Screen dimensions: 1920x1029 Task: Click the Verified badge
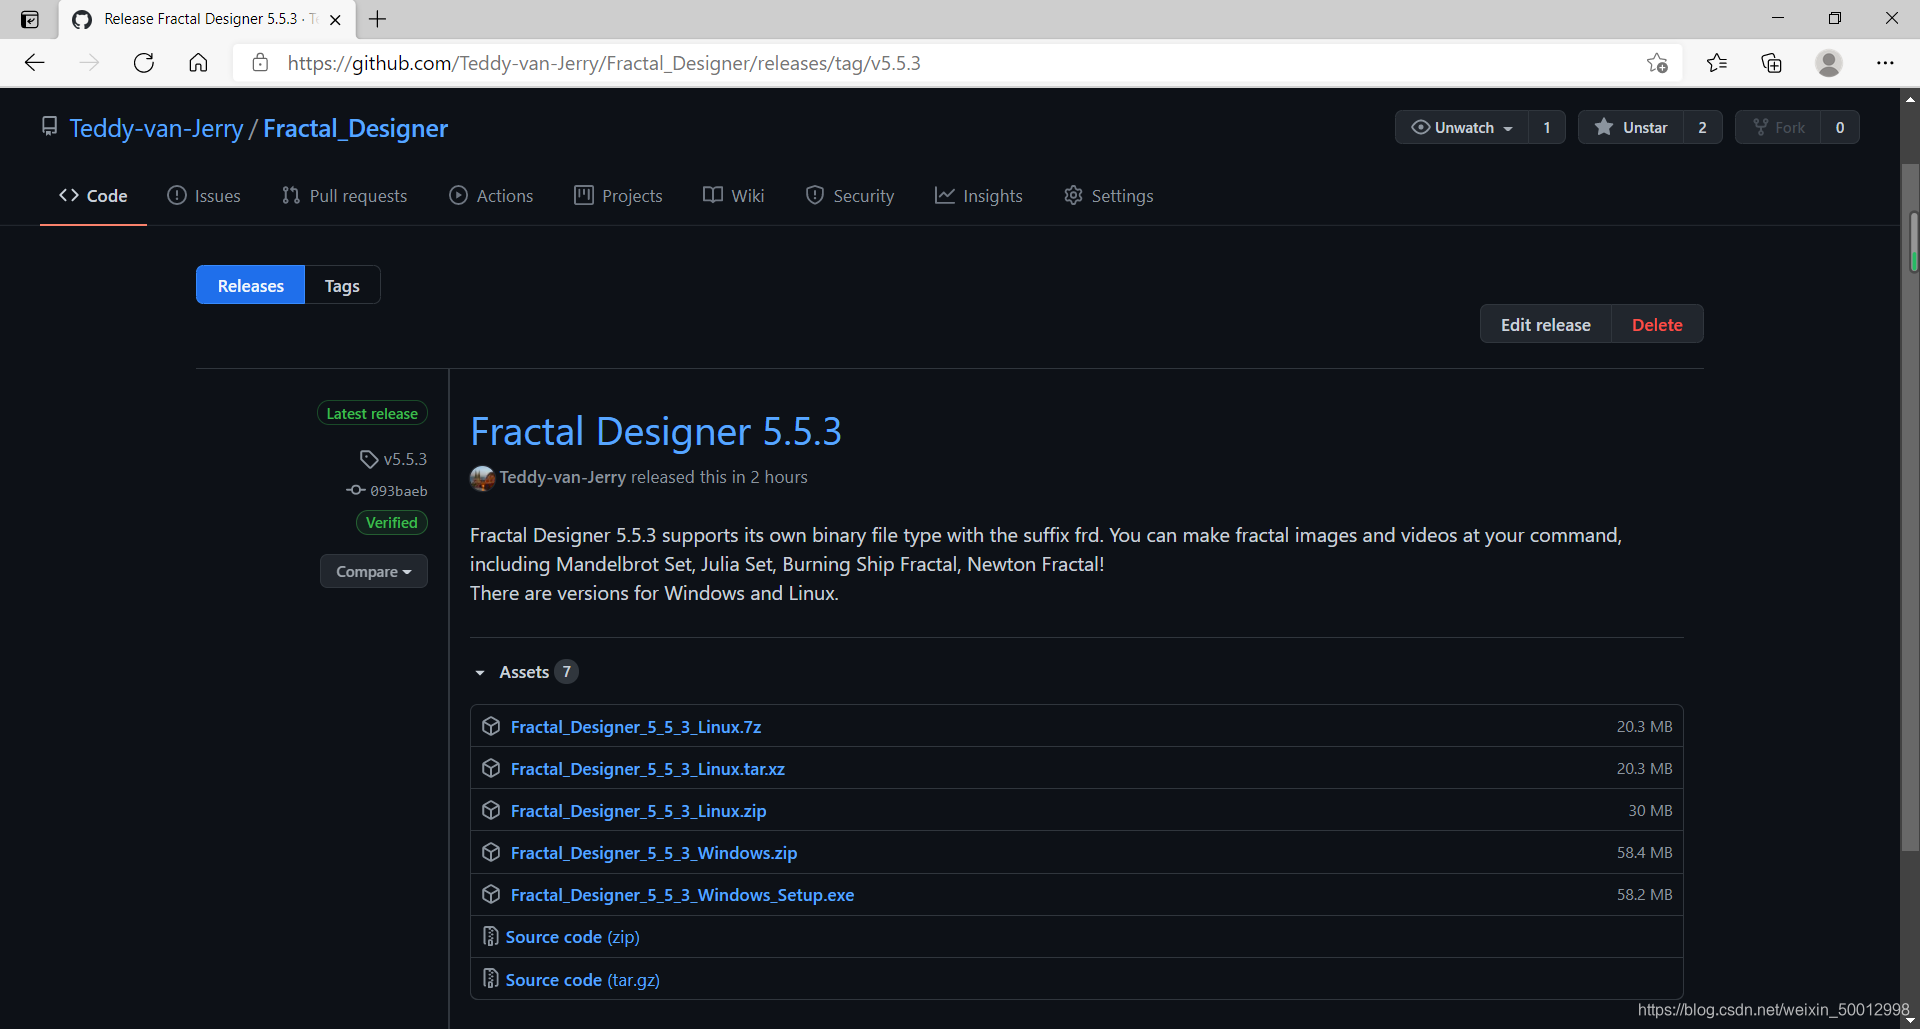[391, 522]
